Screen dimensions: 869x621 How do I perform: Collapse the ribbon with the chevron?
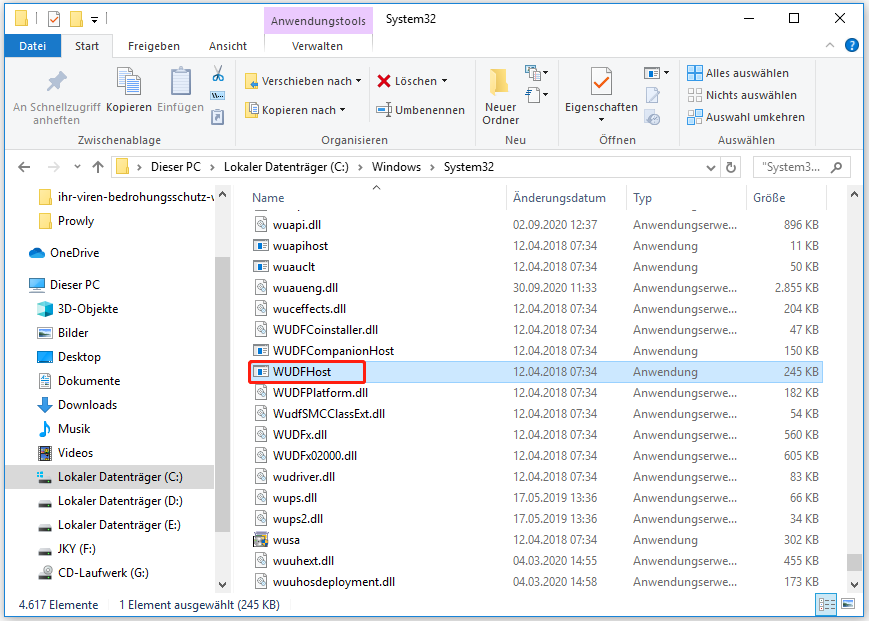(x=830, y=45)
